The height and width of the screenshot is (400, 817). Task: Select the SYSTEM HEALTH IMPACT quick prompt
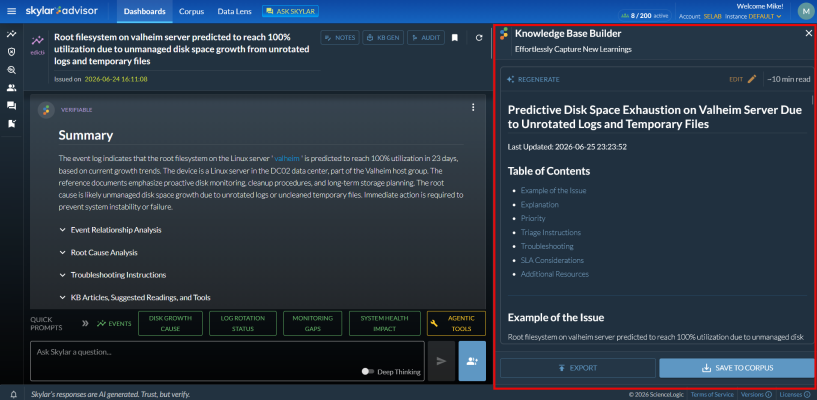385,323
